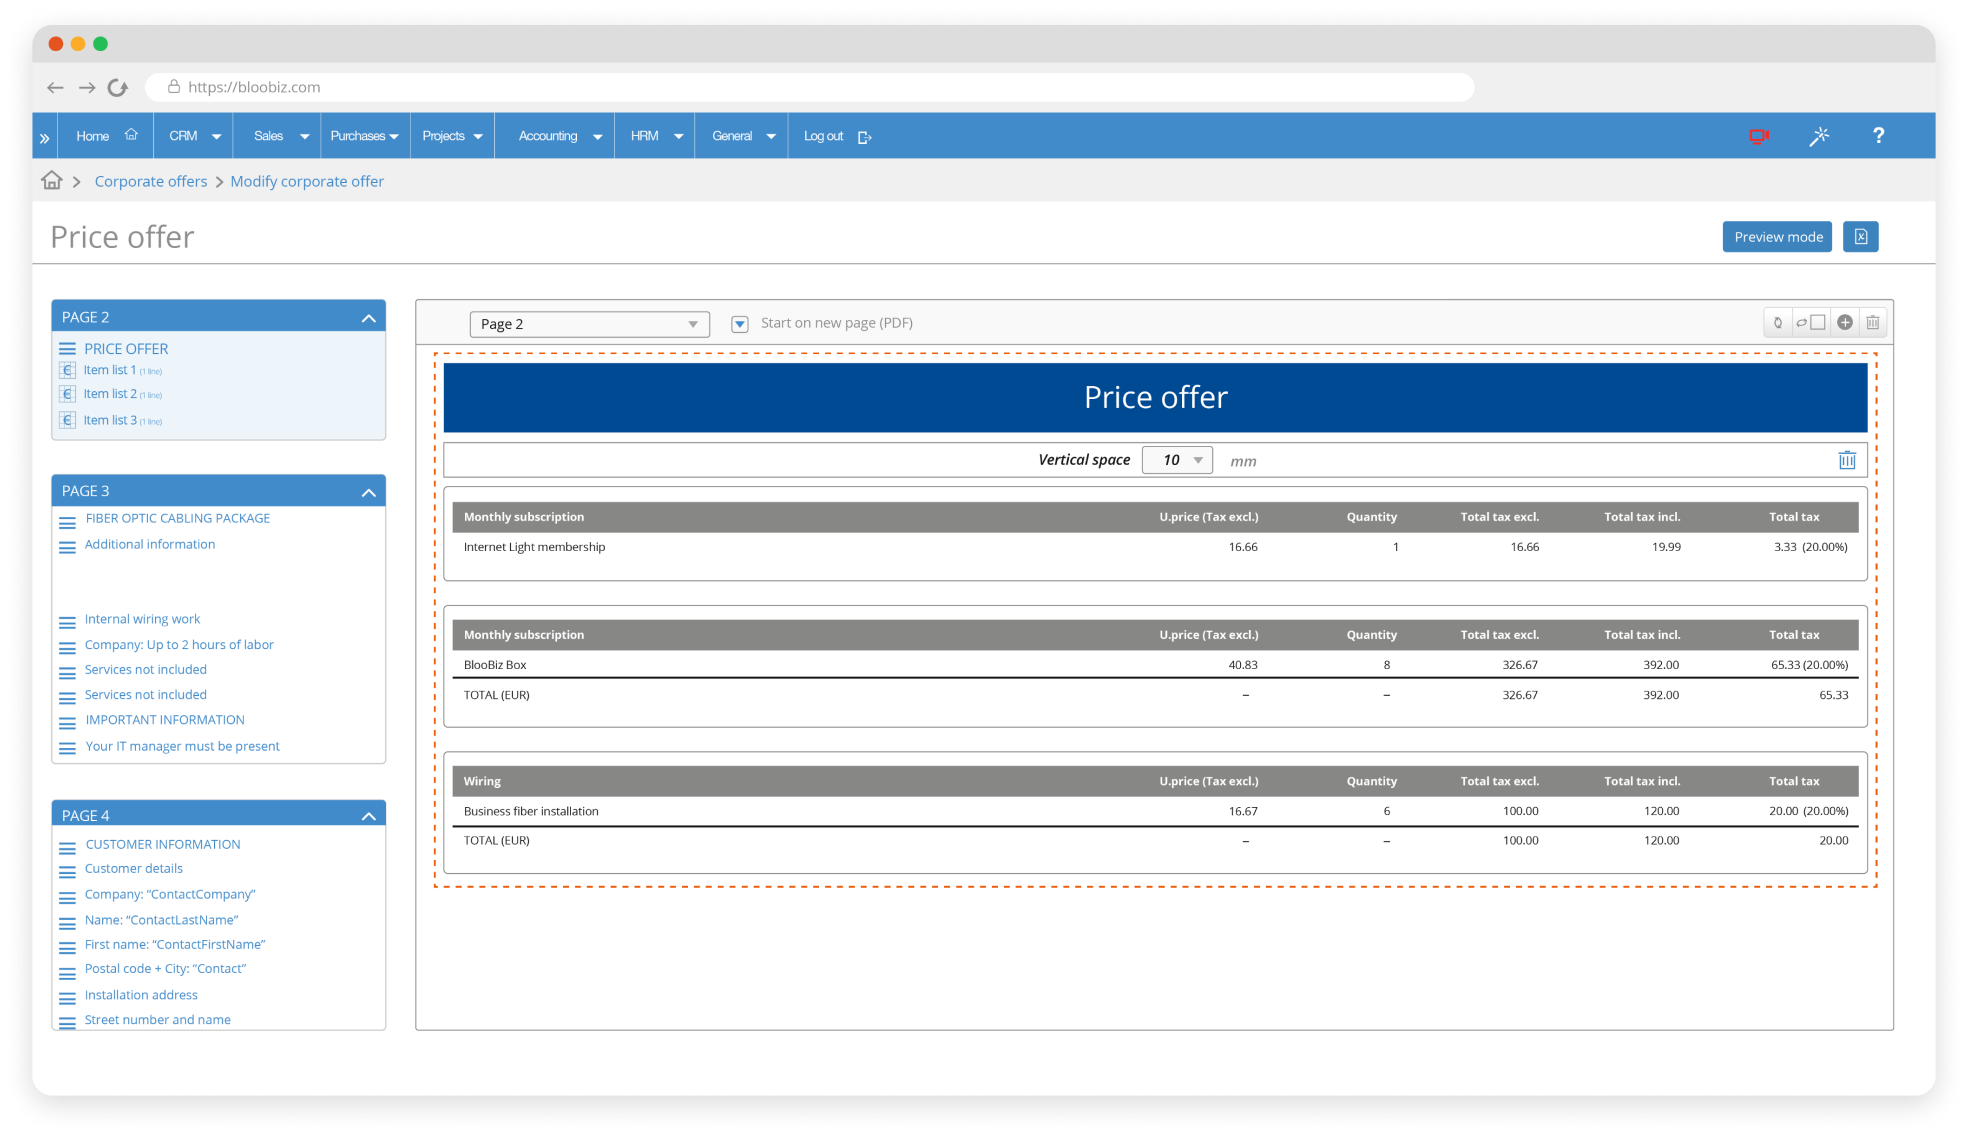Open the General menu
1968x1136 pixels.
click(743, 136)
